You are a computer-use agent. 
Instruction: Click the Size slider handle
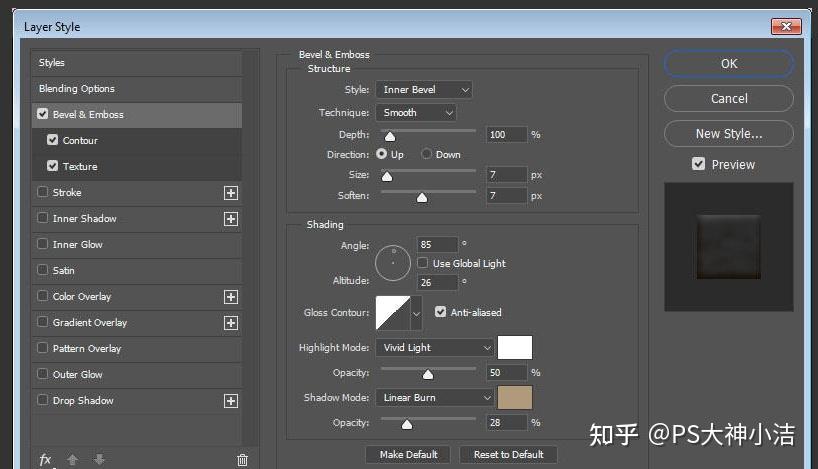387,177
